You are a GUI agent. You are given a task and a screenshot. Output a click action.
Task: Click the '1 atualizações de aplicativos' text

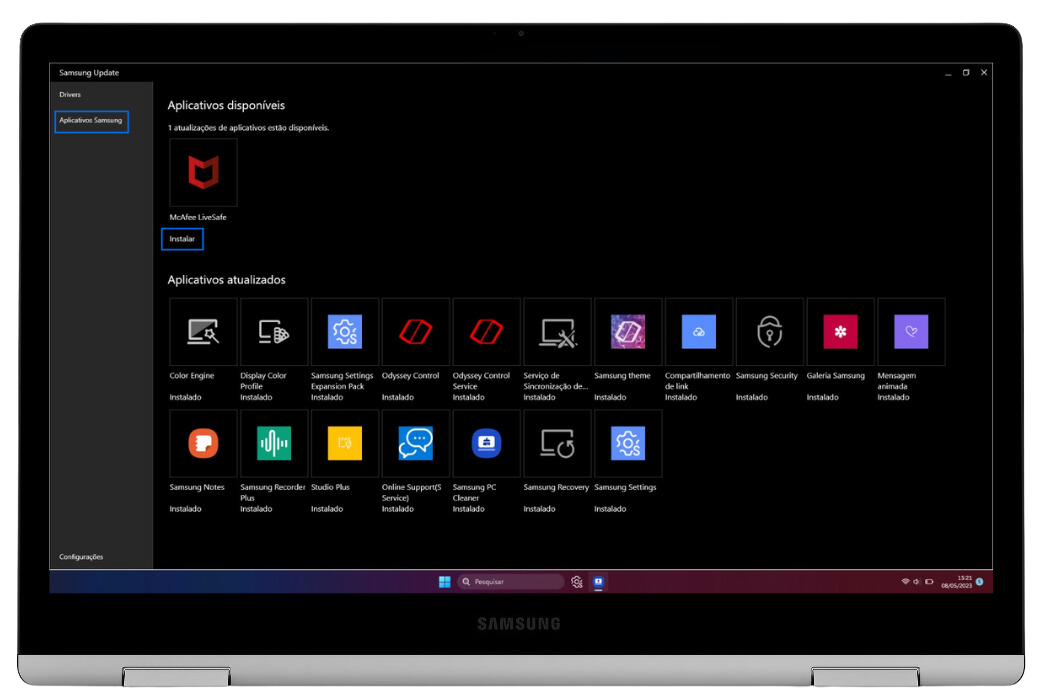coord(248,128)
